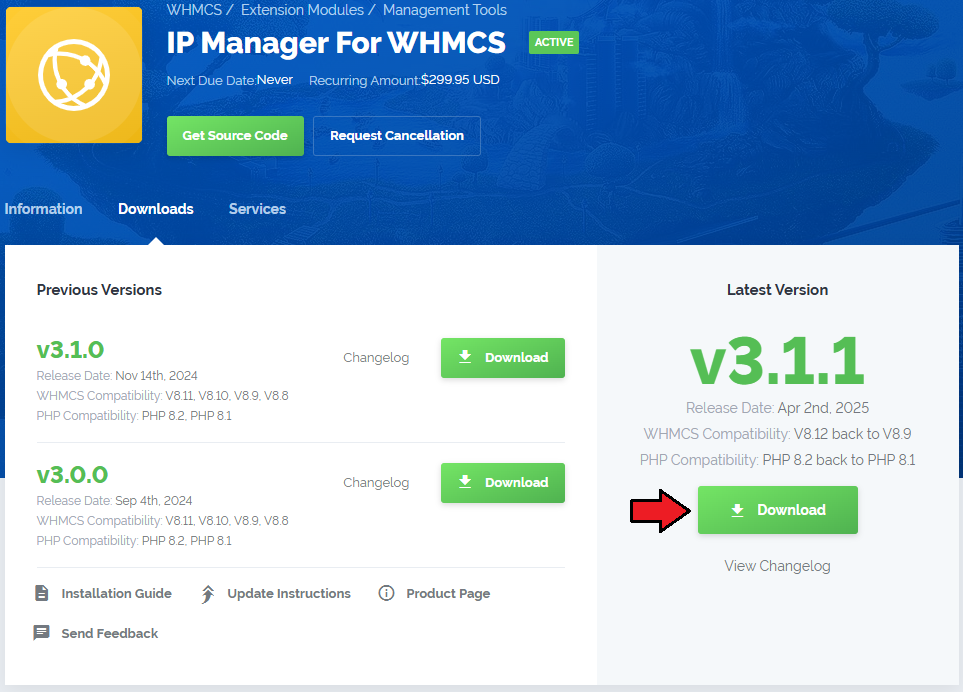This screenshot has height=692, width=963.
Task: Open the Installation Guide link
Action: 117,593
